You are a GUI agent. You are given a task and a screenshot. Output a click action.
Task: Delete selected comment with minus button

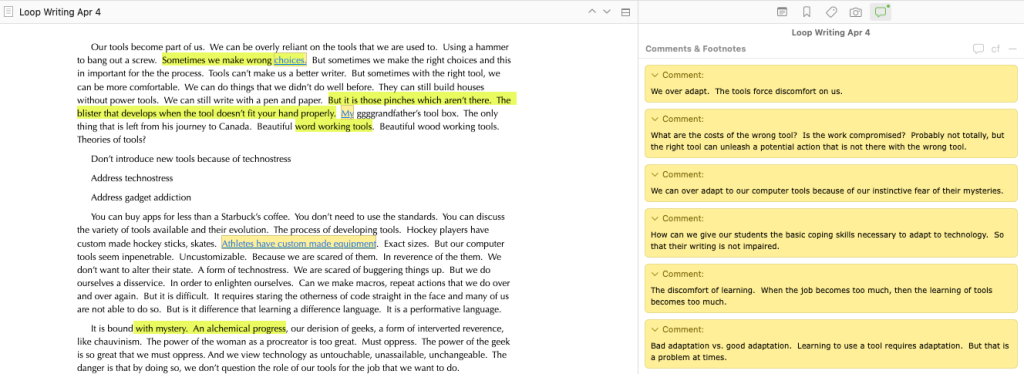coord(1013,49)
